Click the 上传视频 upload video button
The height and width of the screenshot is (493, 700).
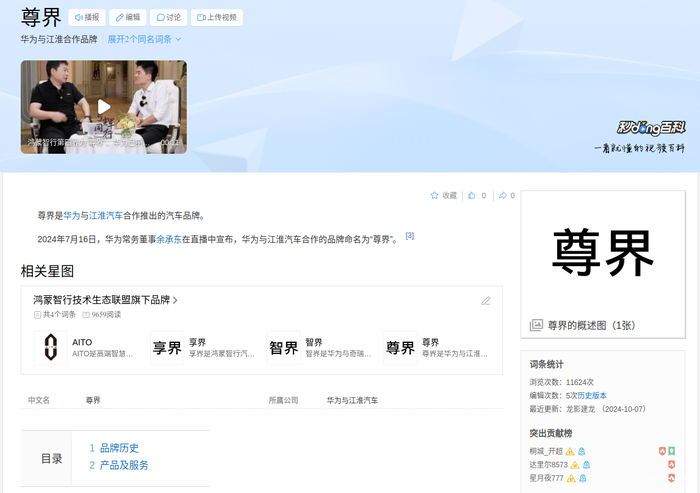tap(217, 17)
